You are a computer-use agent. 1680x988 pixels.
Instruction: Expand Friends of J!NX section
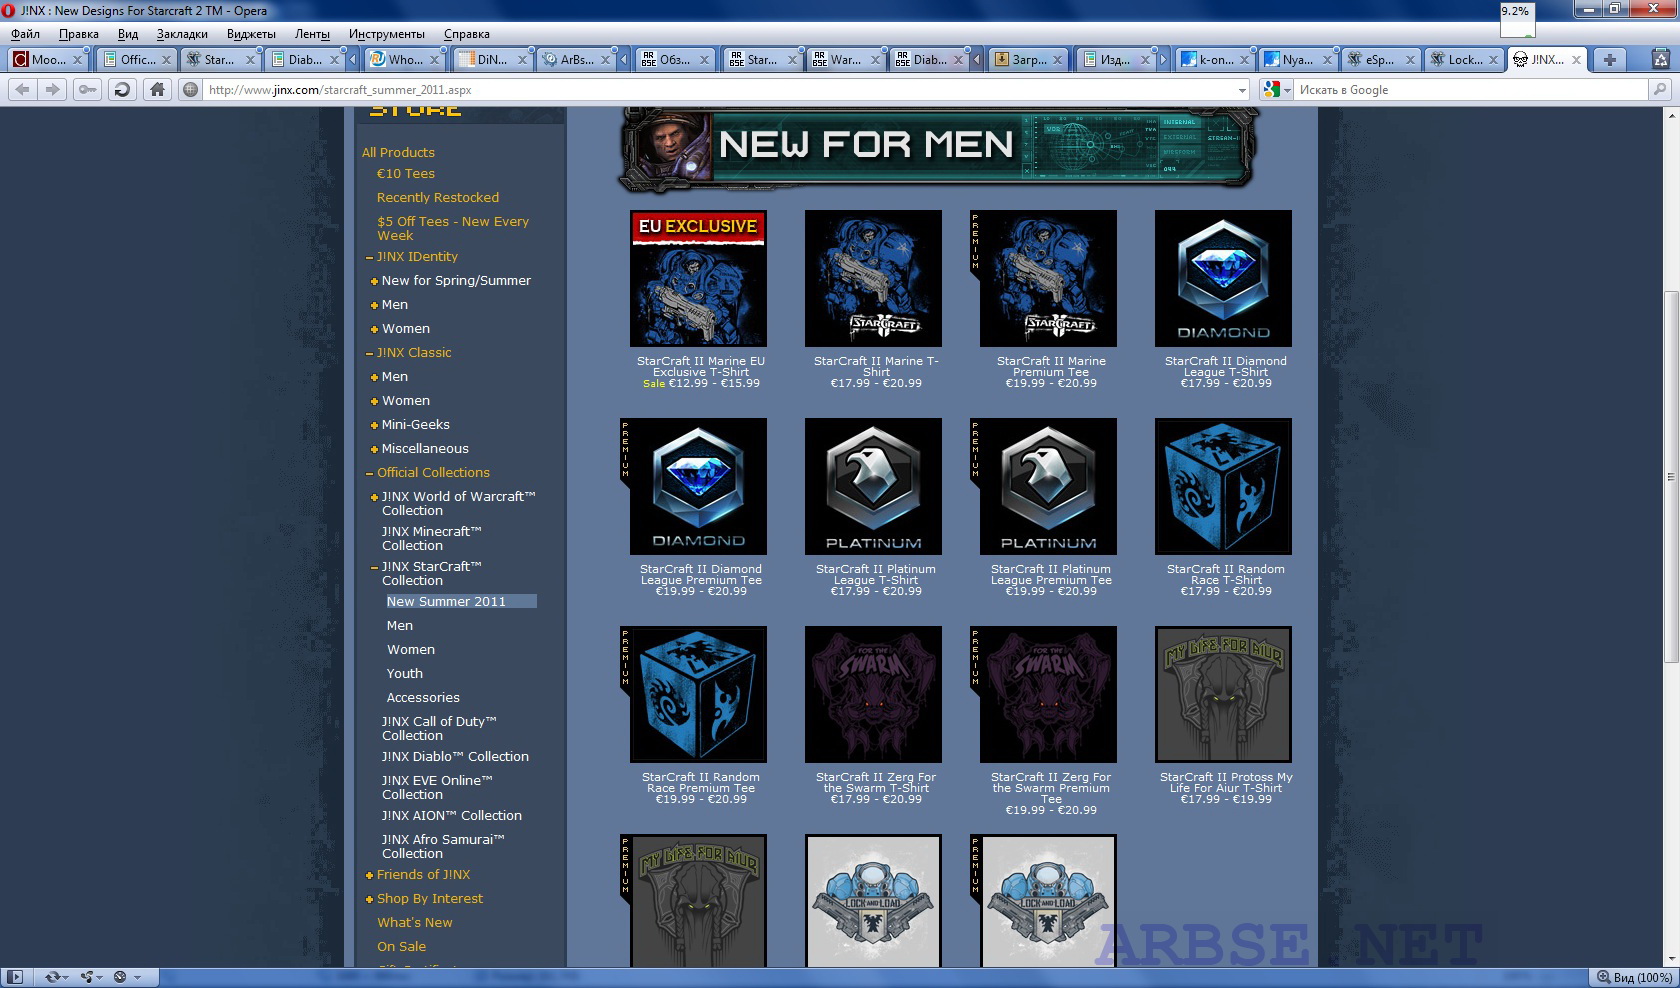coord(369,875)
